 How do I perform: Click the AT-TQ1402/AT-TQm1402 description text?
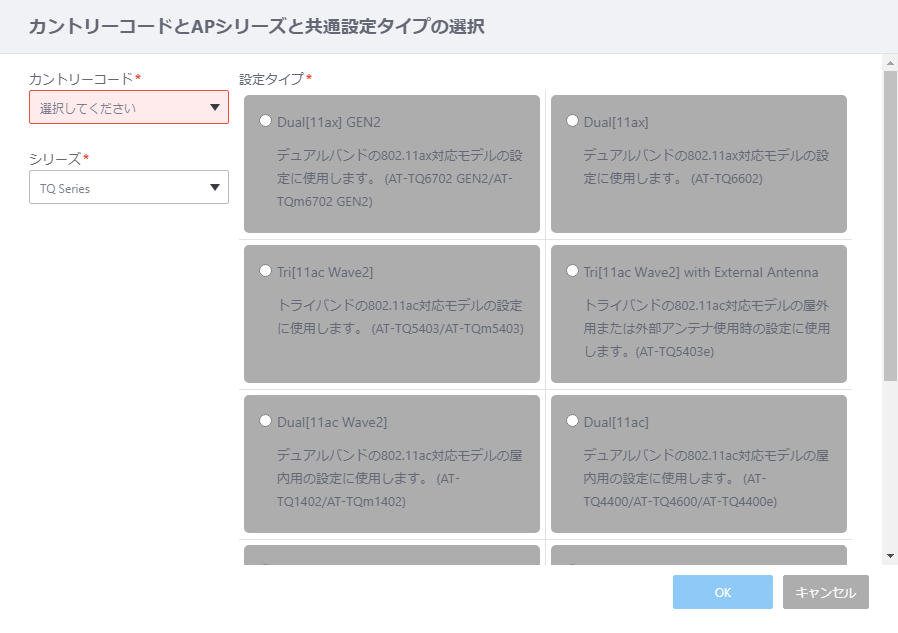pos(399,478)
